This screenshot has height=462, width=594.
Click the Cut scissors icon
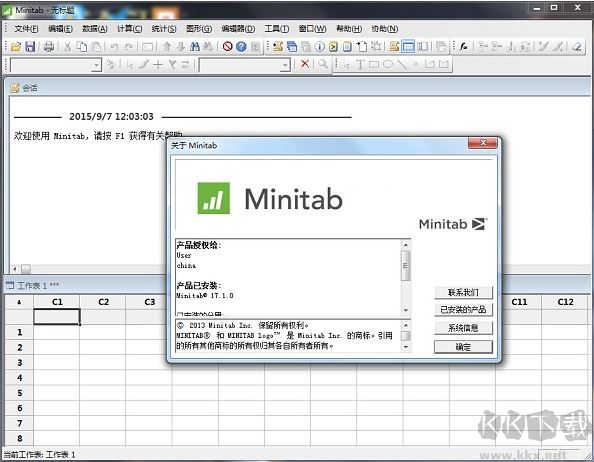(x=67, y=47)
